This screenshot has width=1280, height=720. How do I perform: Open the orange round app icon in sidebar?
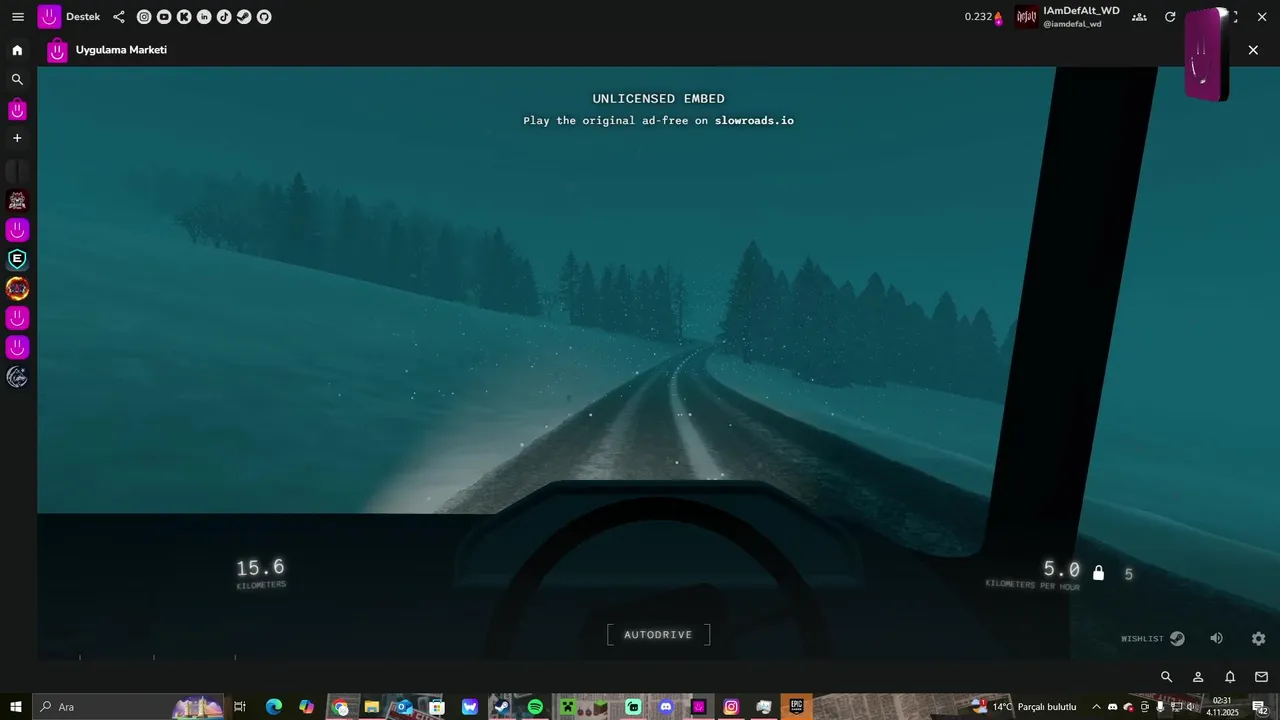click(17, 289)
